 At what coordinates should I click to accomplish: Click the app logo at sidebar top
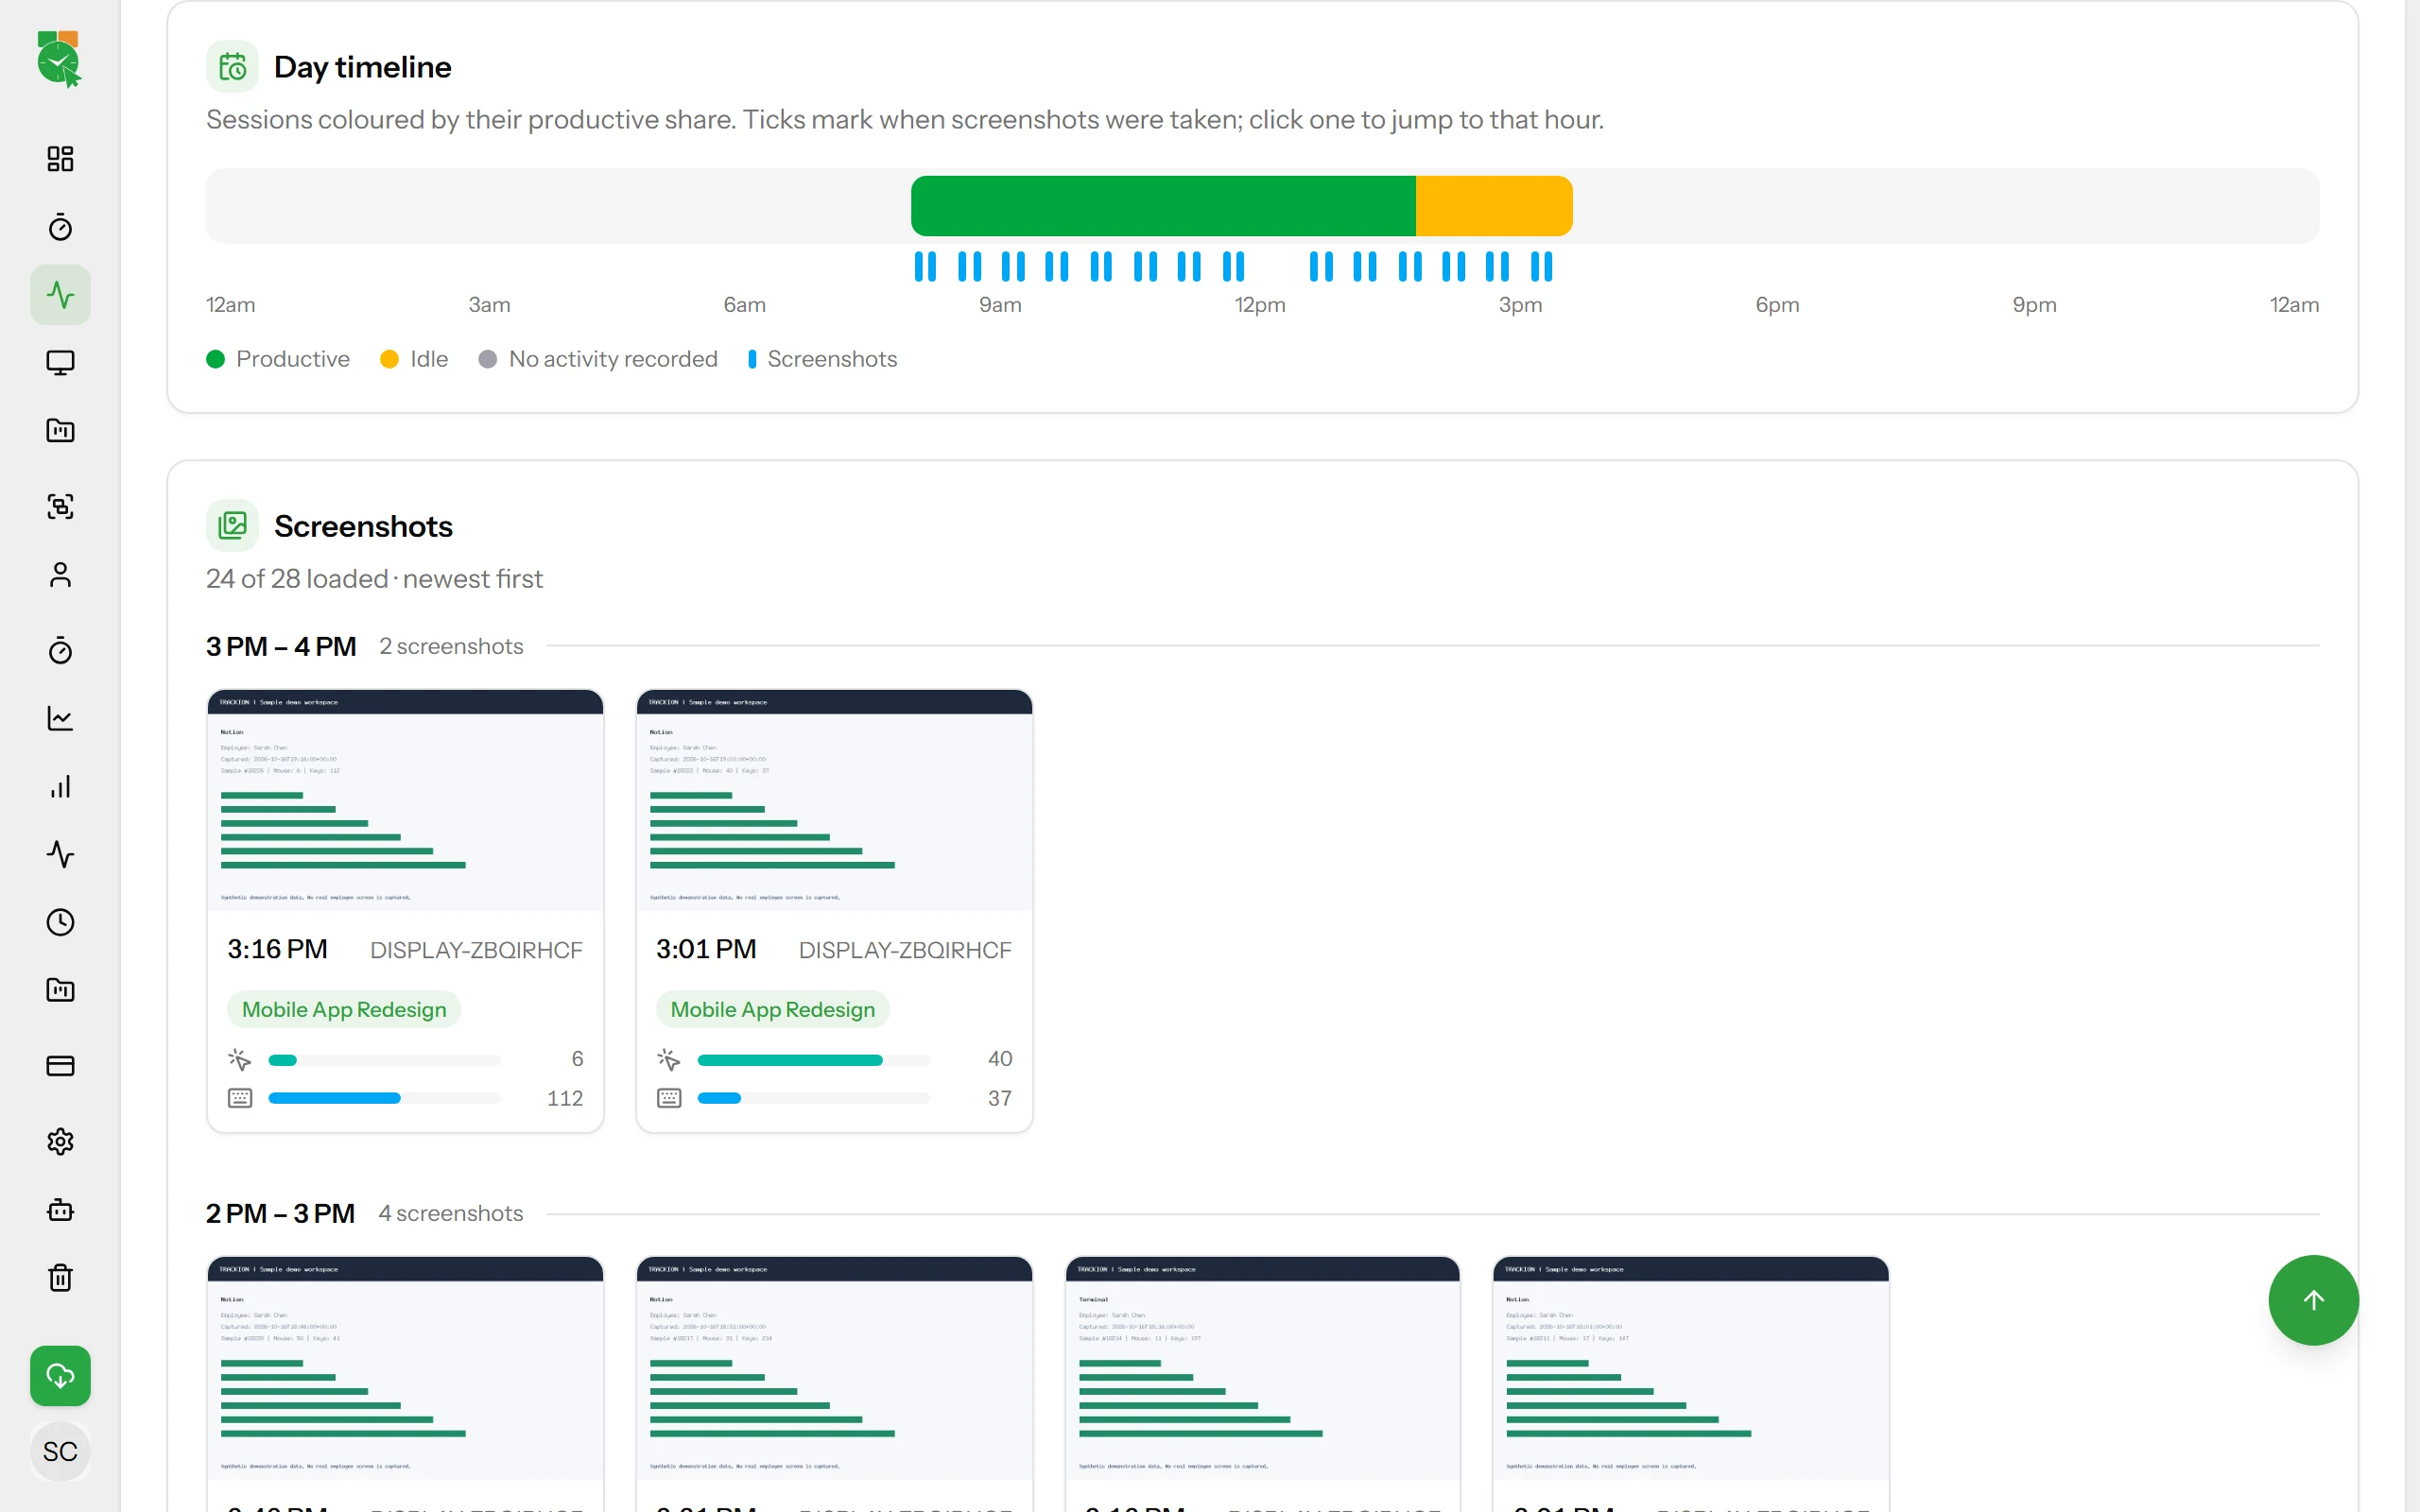point(59,59)
